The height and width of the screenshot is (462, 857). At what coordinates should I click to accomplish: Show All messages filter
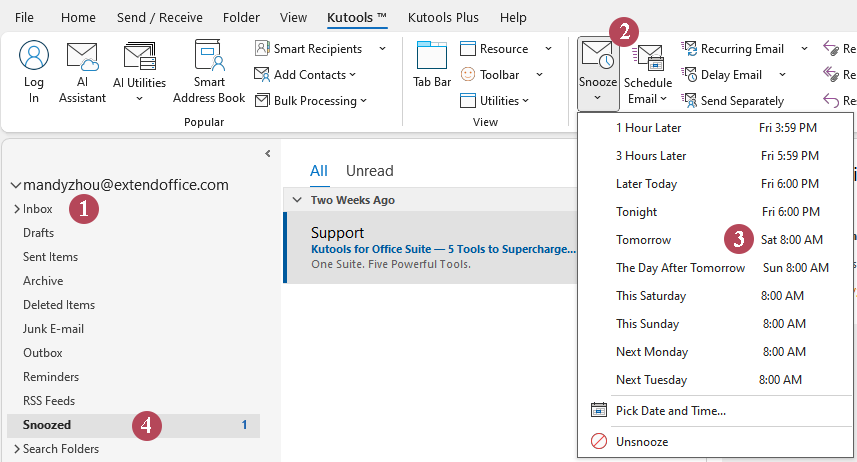[319, 171]
